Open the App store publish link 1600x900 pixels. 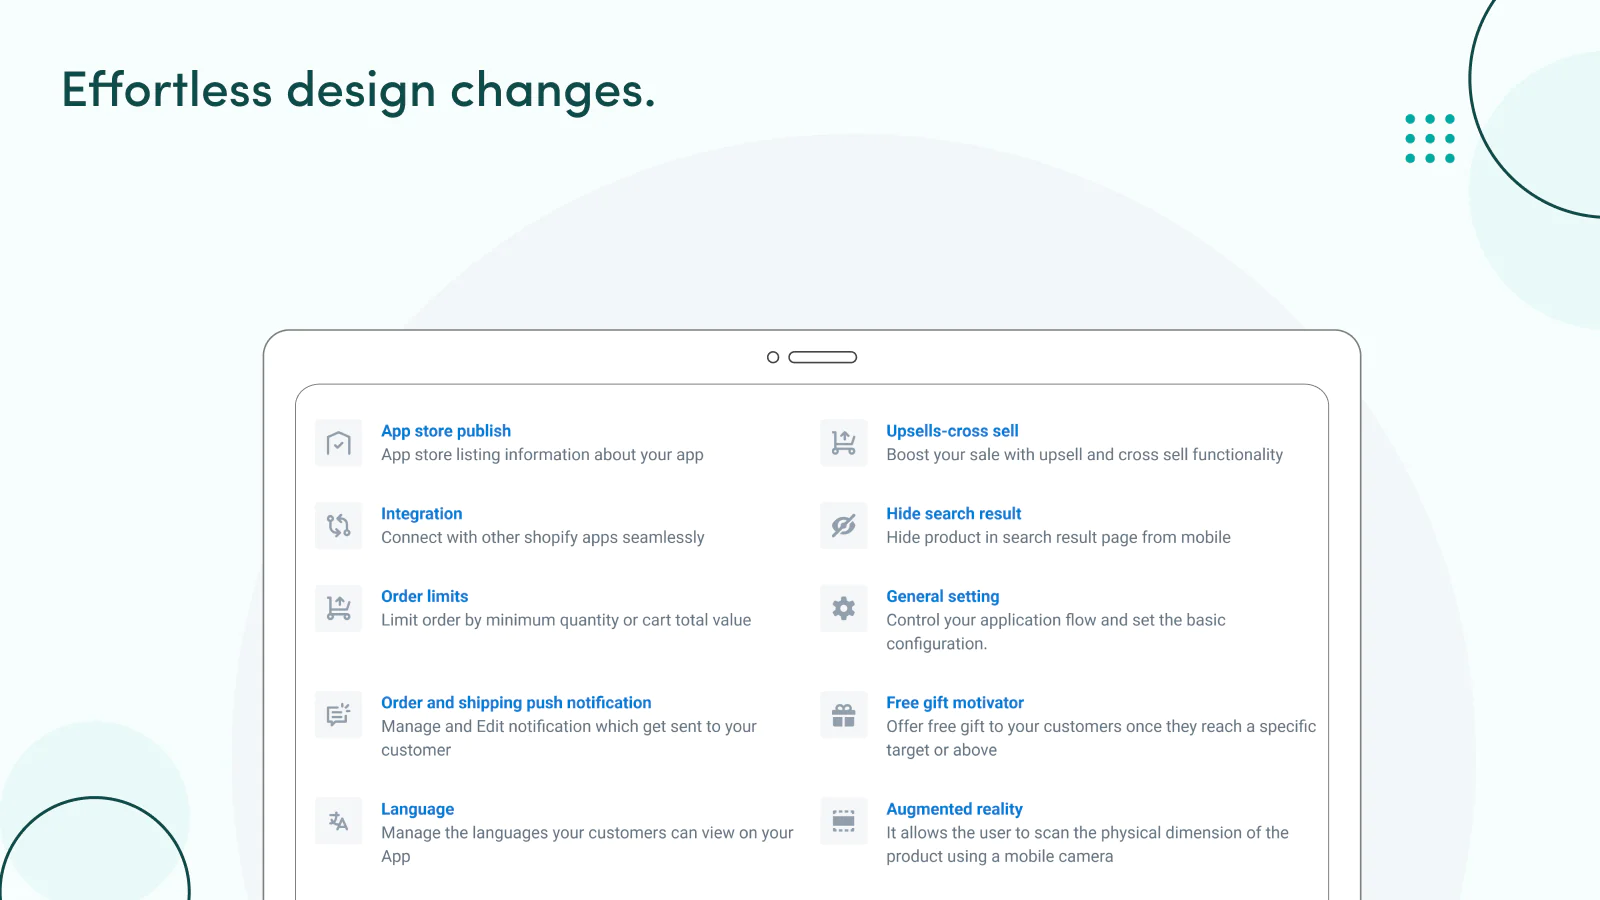coord(446,431)
